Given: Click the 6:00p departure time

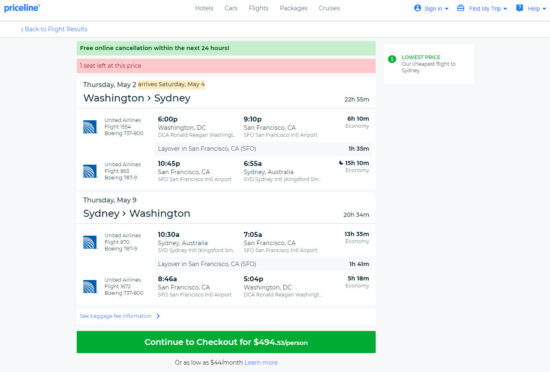Looking at the screenshot, I should click(168, 119).
